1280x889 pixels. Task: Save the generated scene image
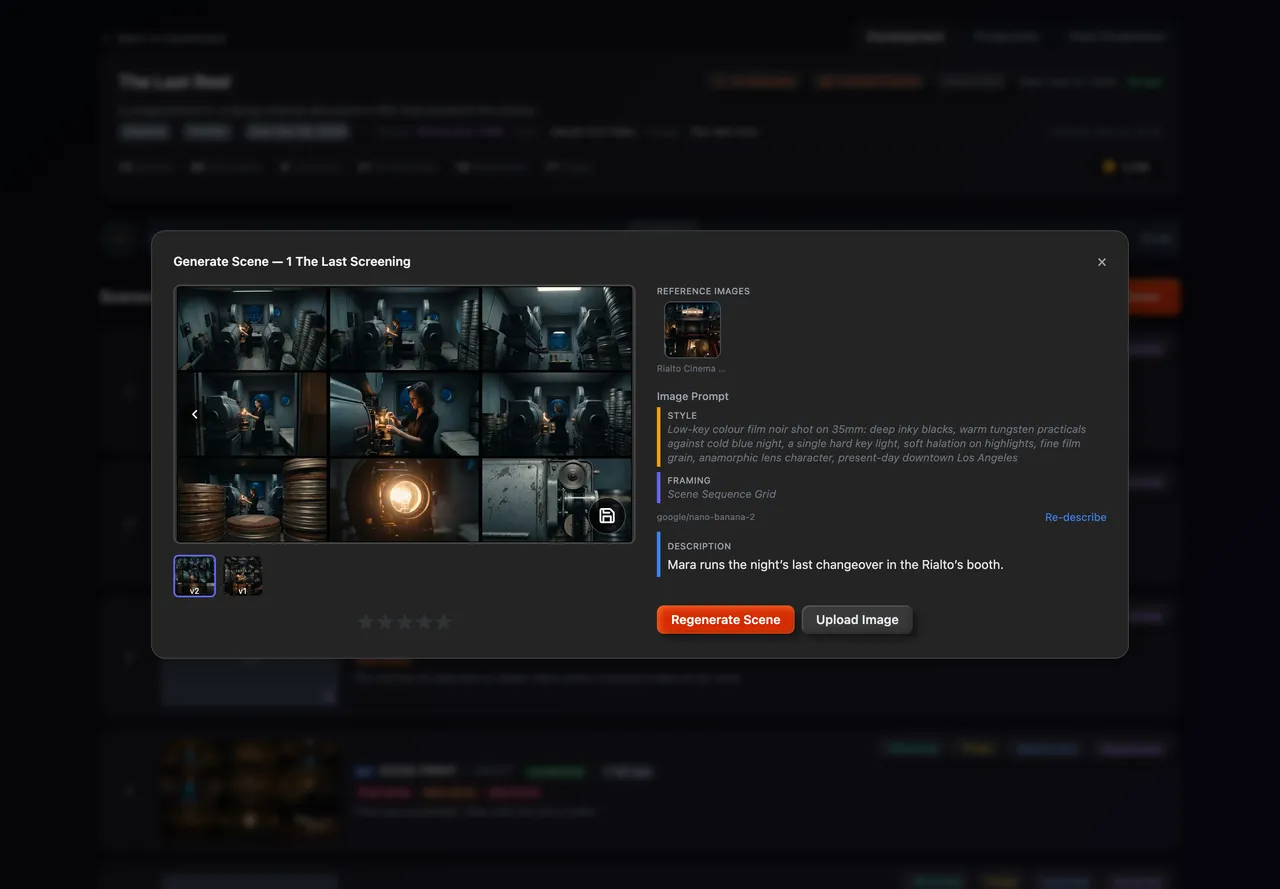pos(606,516)
